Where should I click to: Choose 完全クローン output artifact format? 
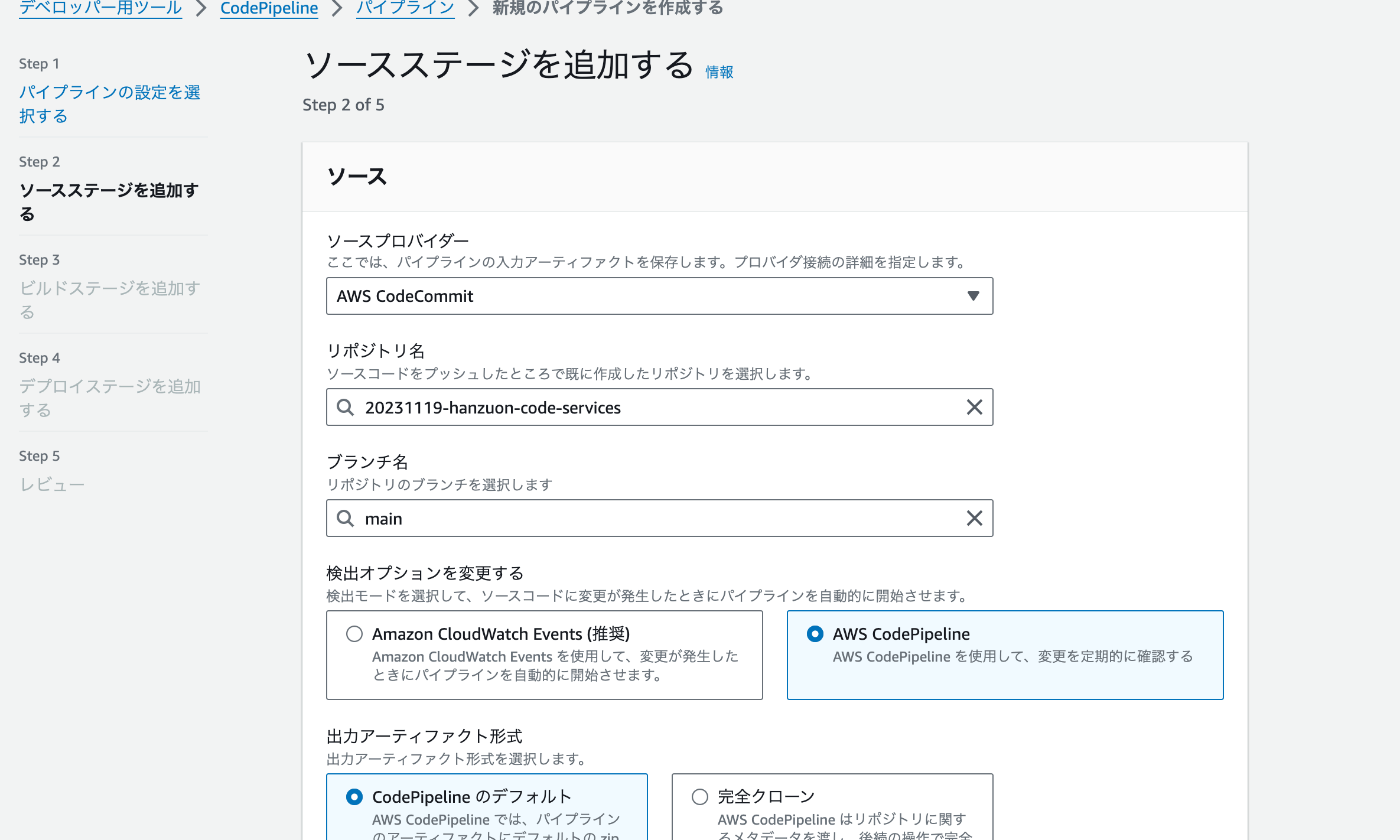(700, 797)
